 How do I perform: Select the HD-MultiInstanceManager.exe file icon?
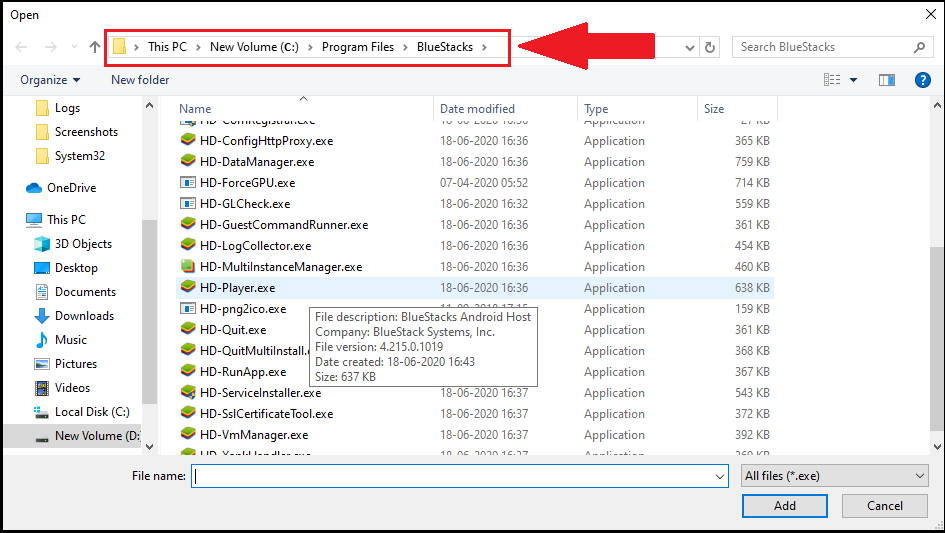[188, 266]
